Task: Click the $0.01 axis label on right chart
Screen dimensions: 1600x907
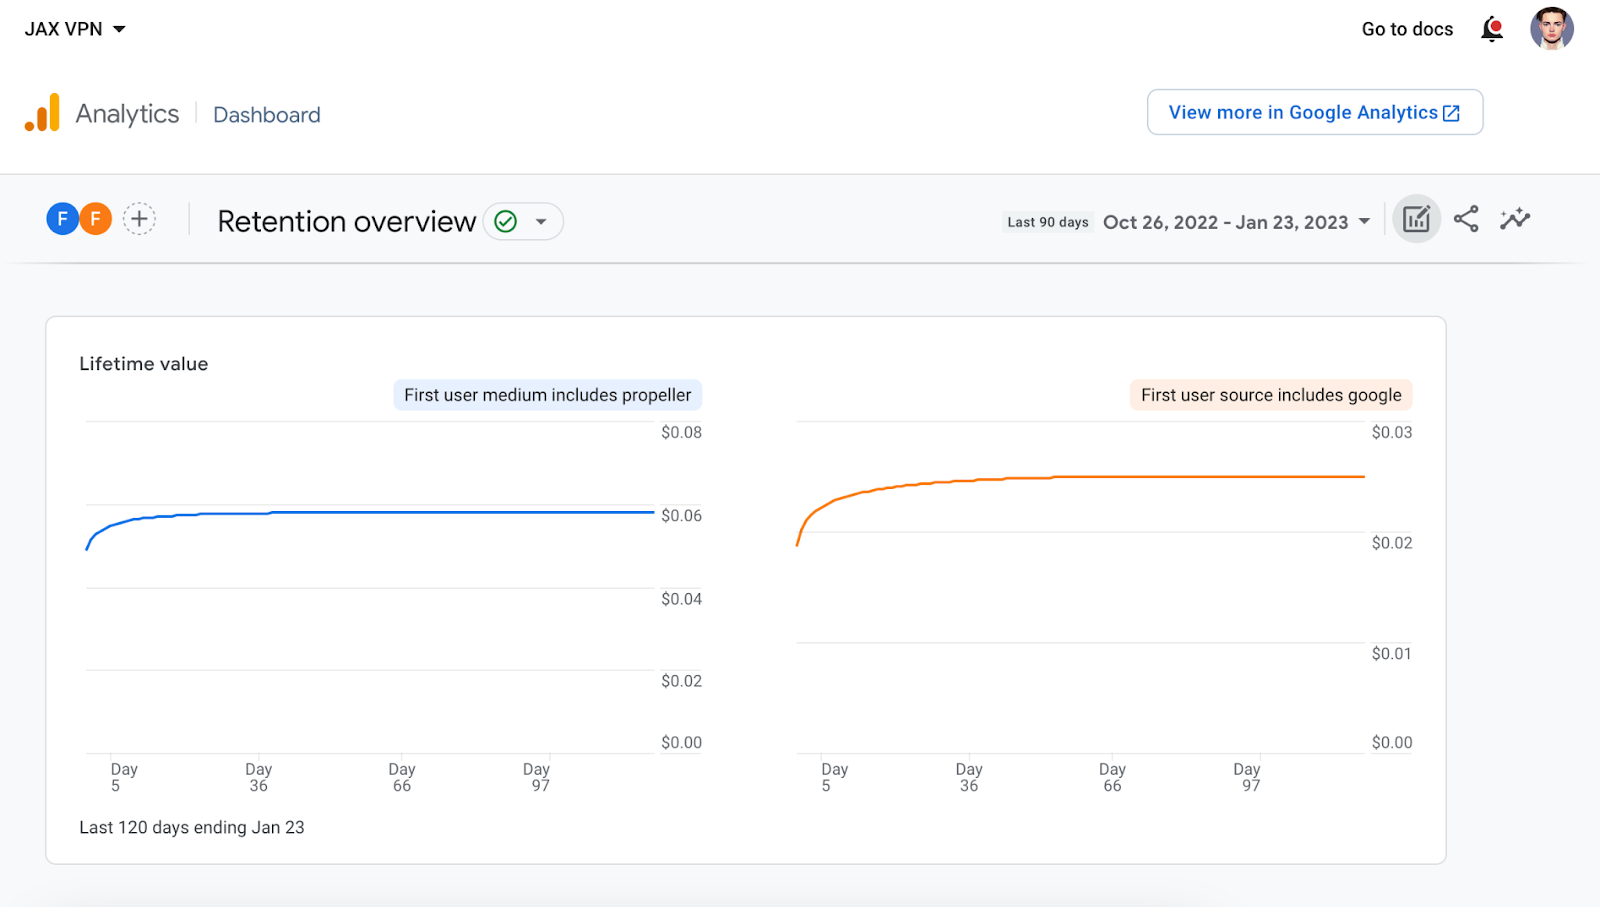Action: click(x=1392, y=653)
